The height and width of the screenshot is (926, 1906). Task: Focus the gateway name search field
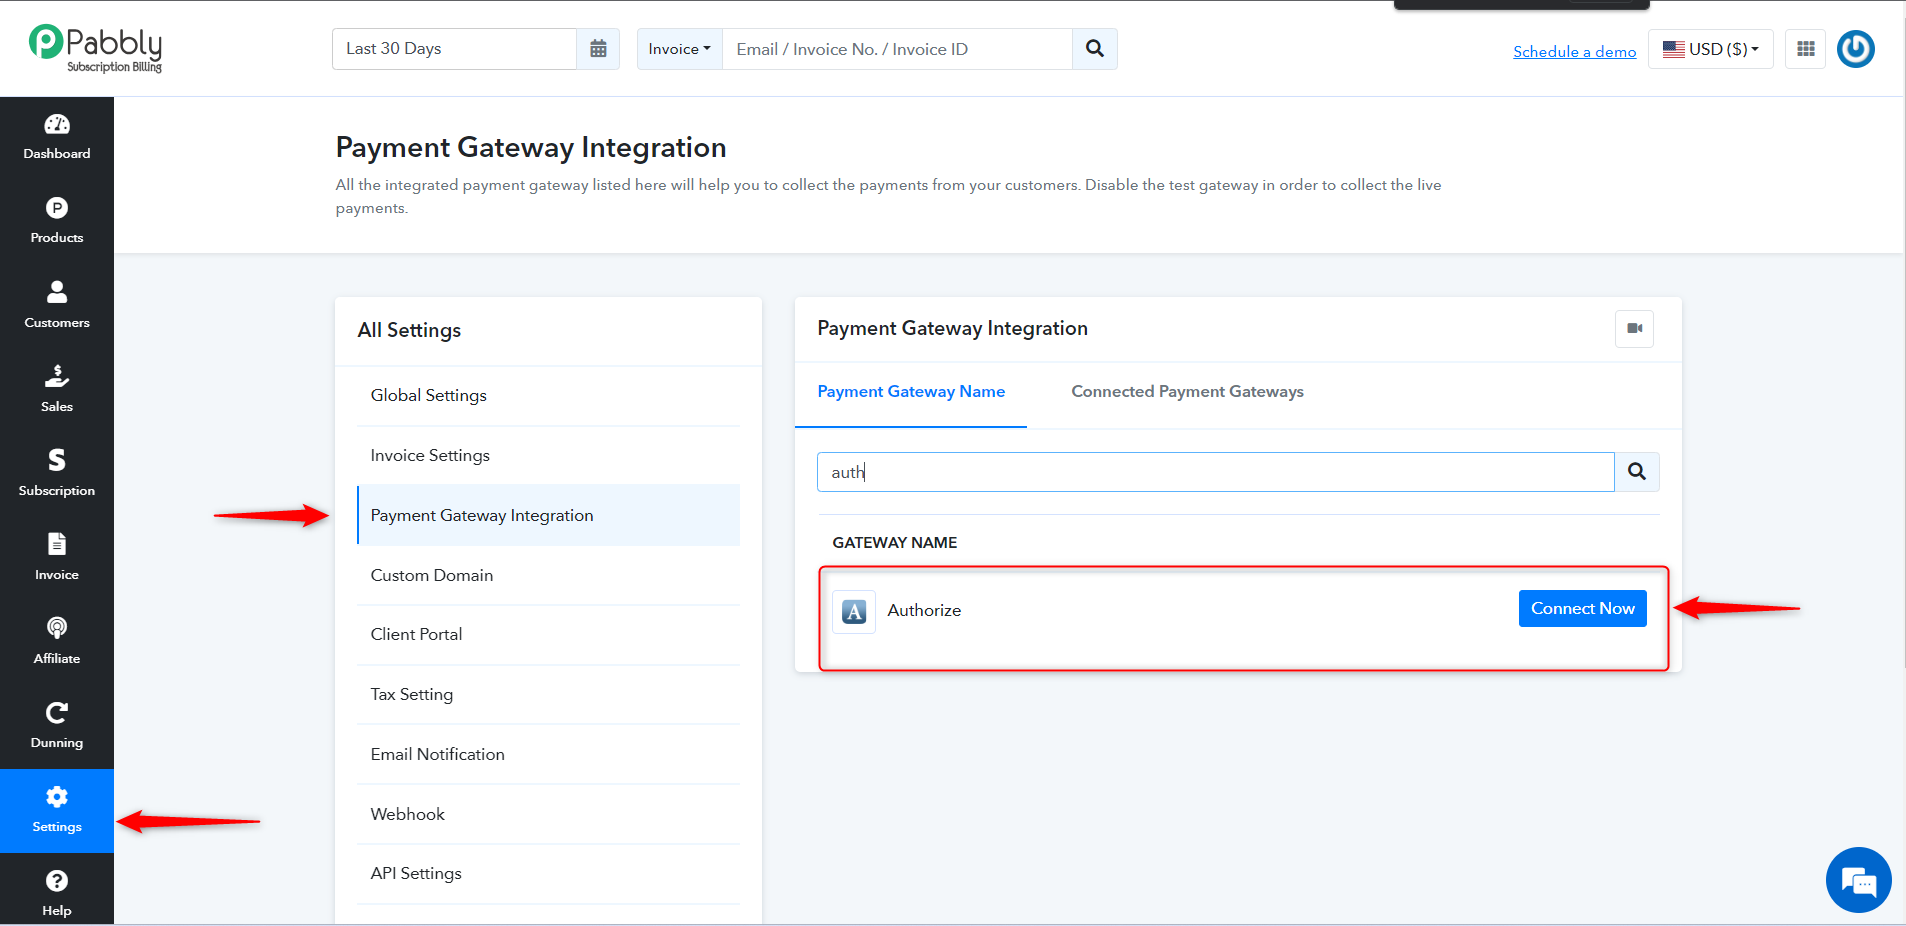click(x=1216, y=472)
